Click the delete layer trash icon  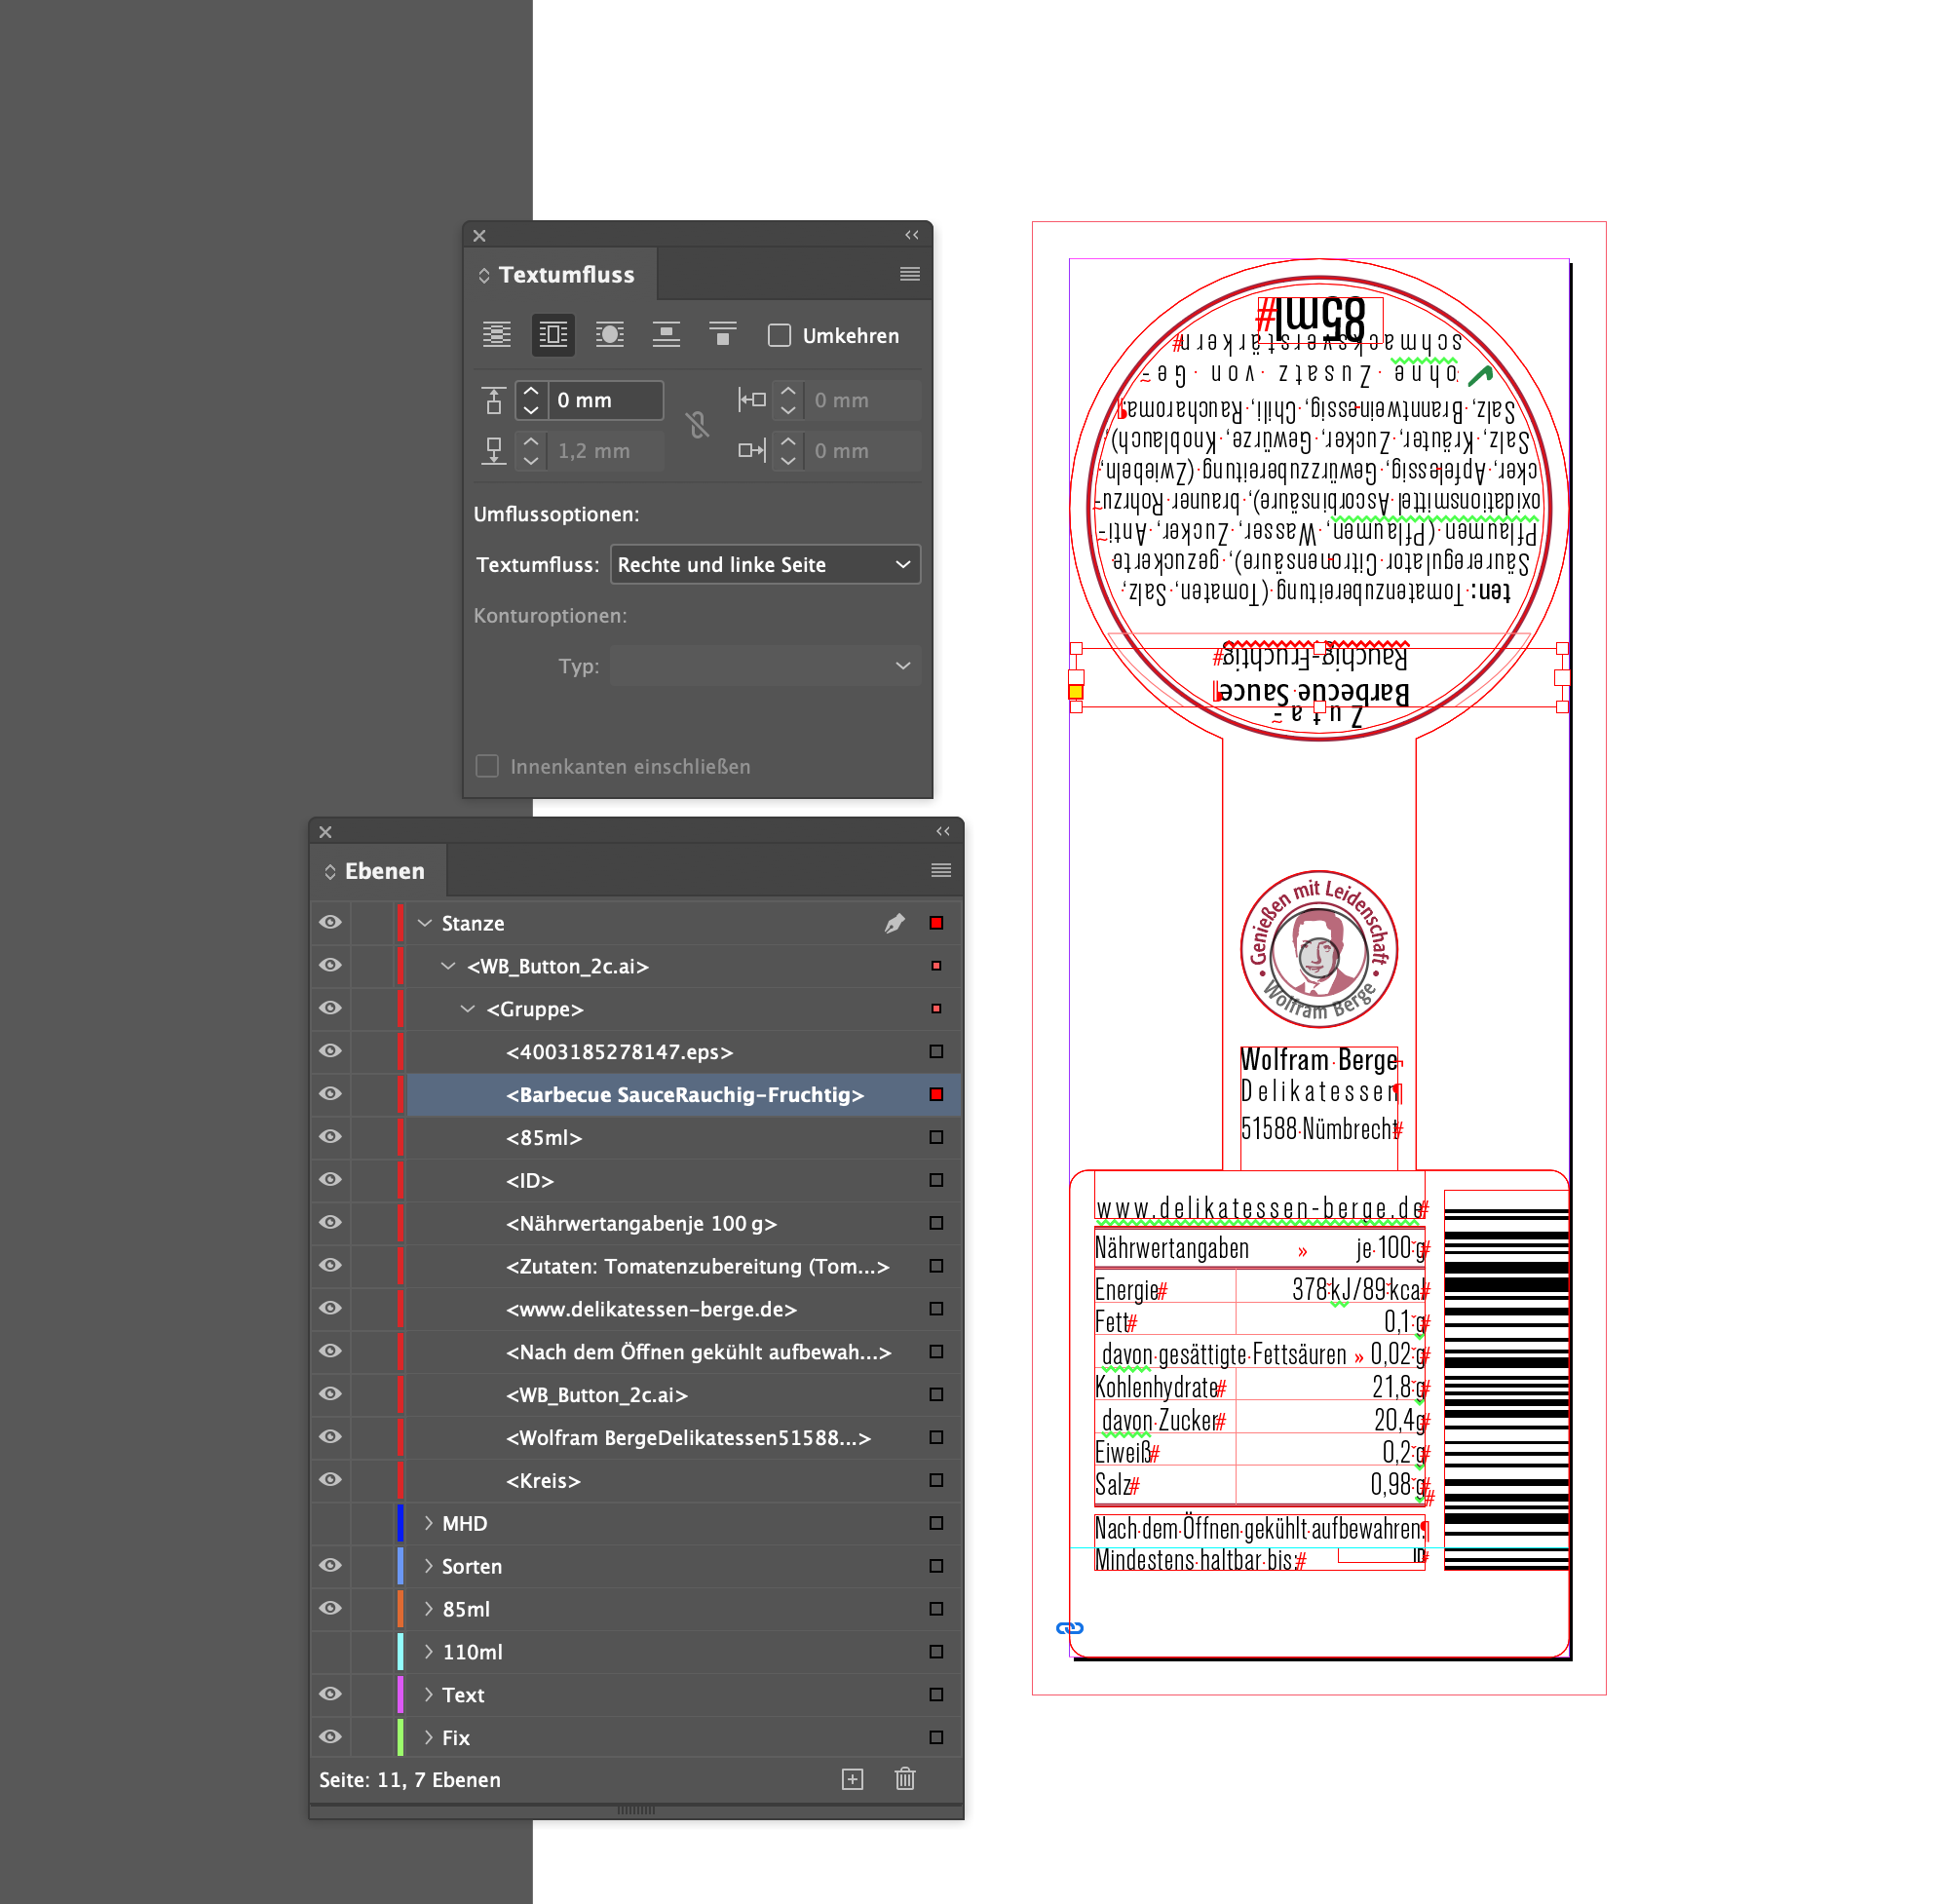(x=905, y=1779)
